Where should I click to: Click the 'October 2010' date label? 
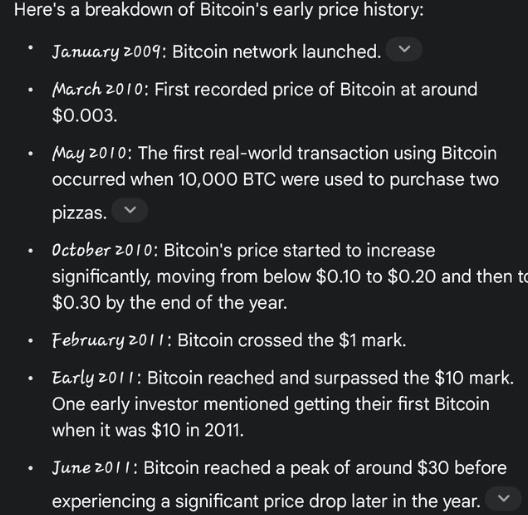tap(103, 250)
